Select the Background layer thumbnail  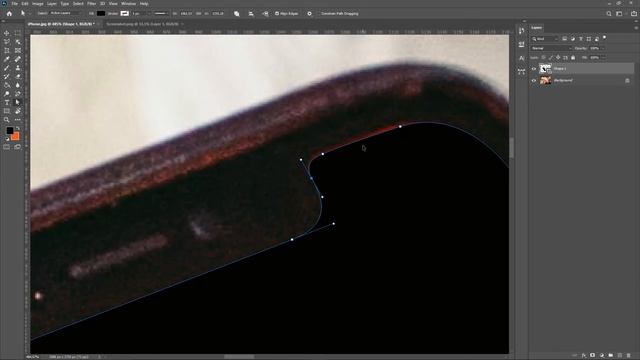point(545,80)
